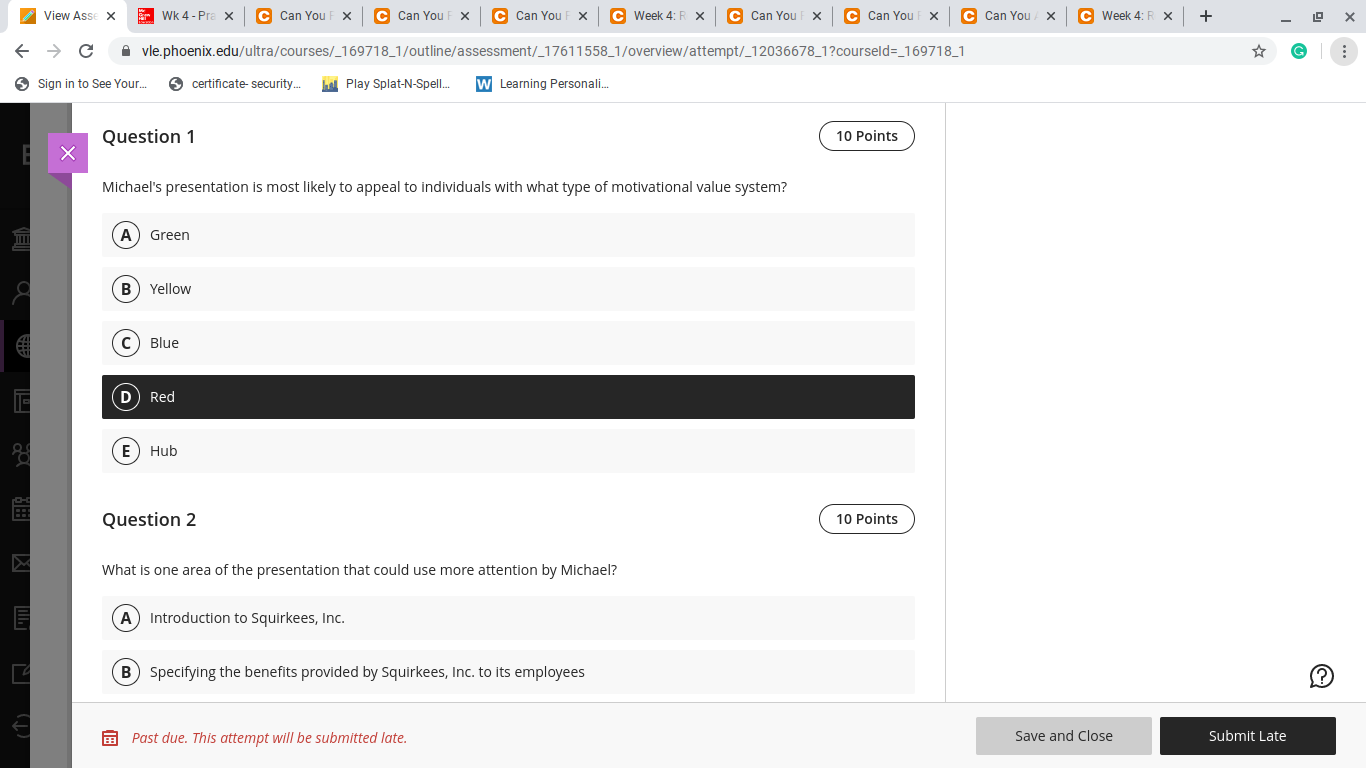Click the red past due calendar icon
Screen dimensions: 1366x768
point(110,738)
